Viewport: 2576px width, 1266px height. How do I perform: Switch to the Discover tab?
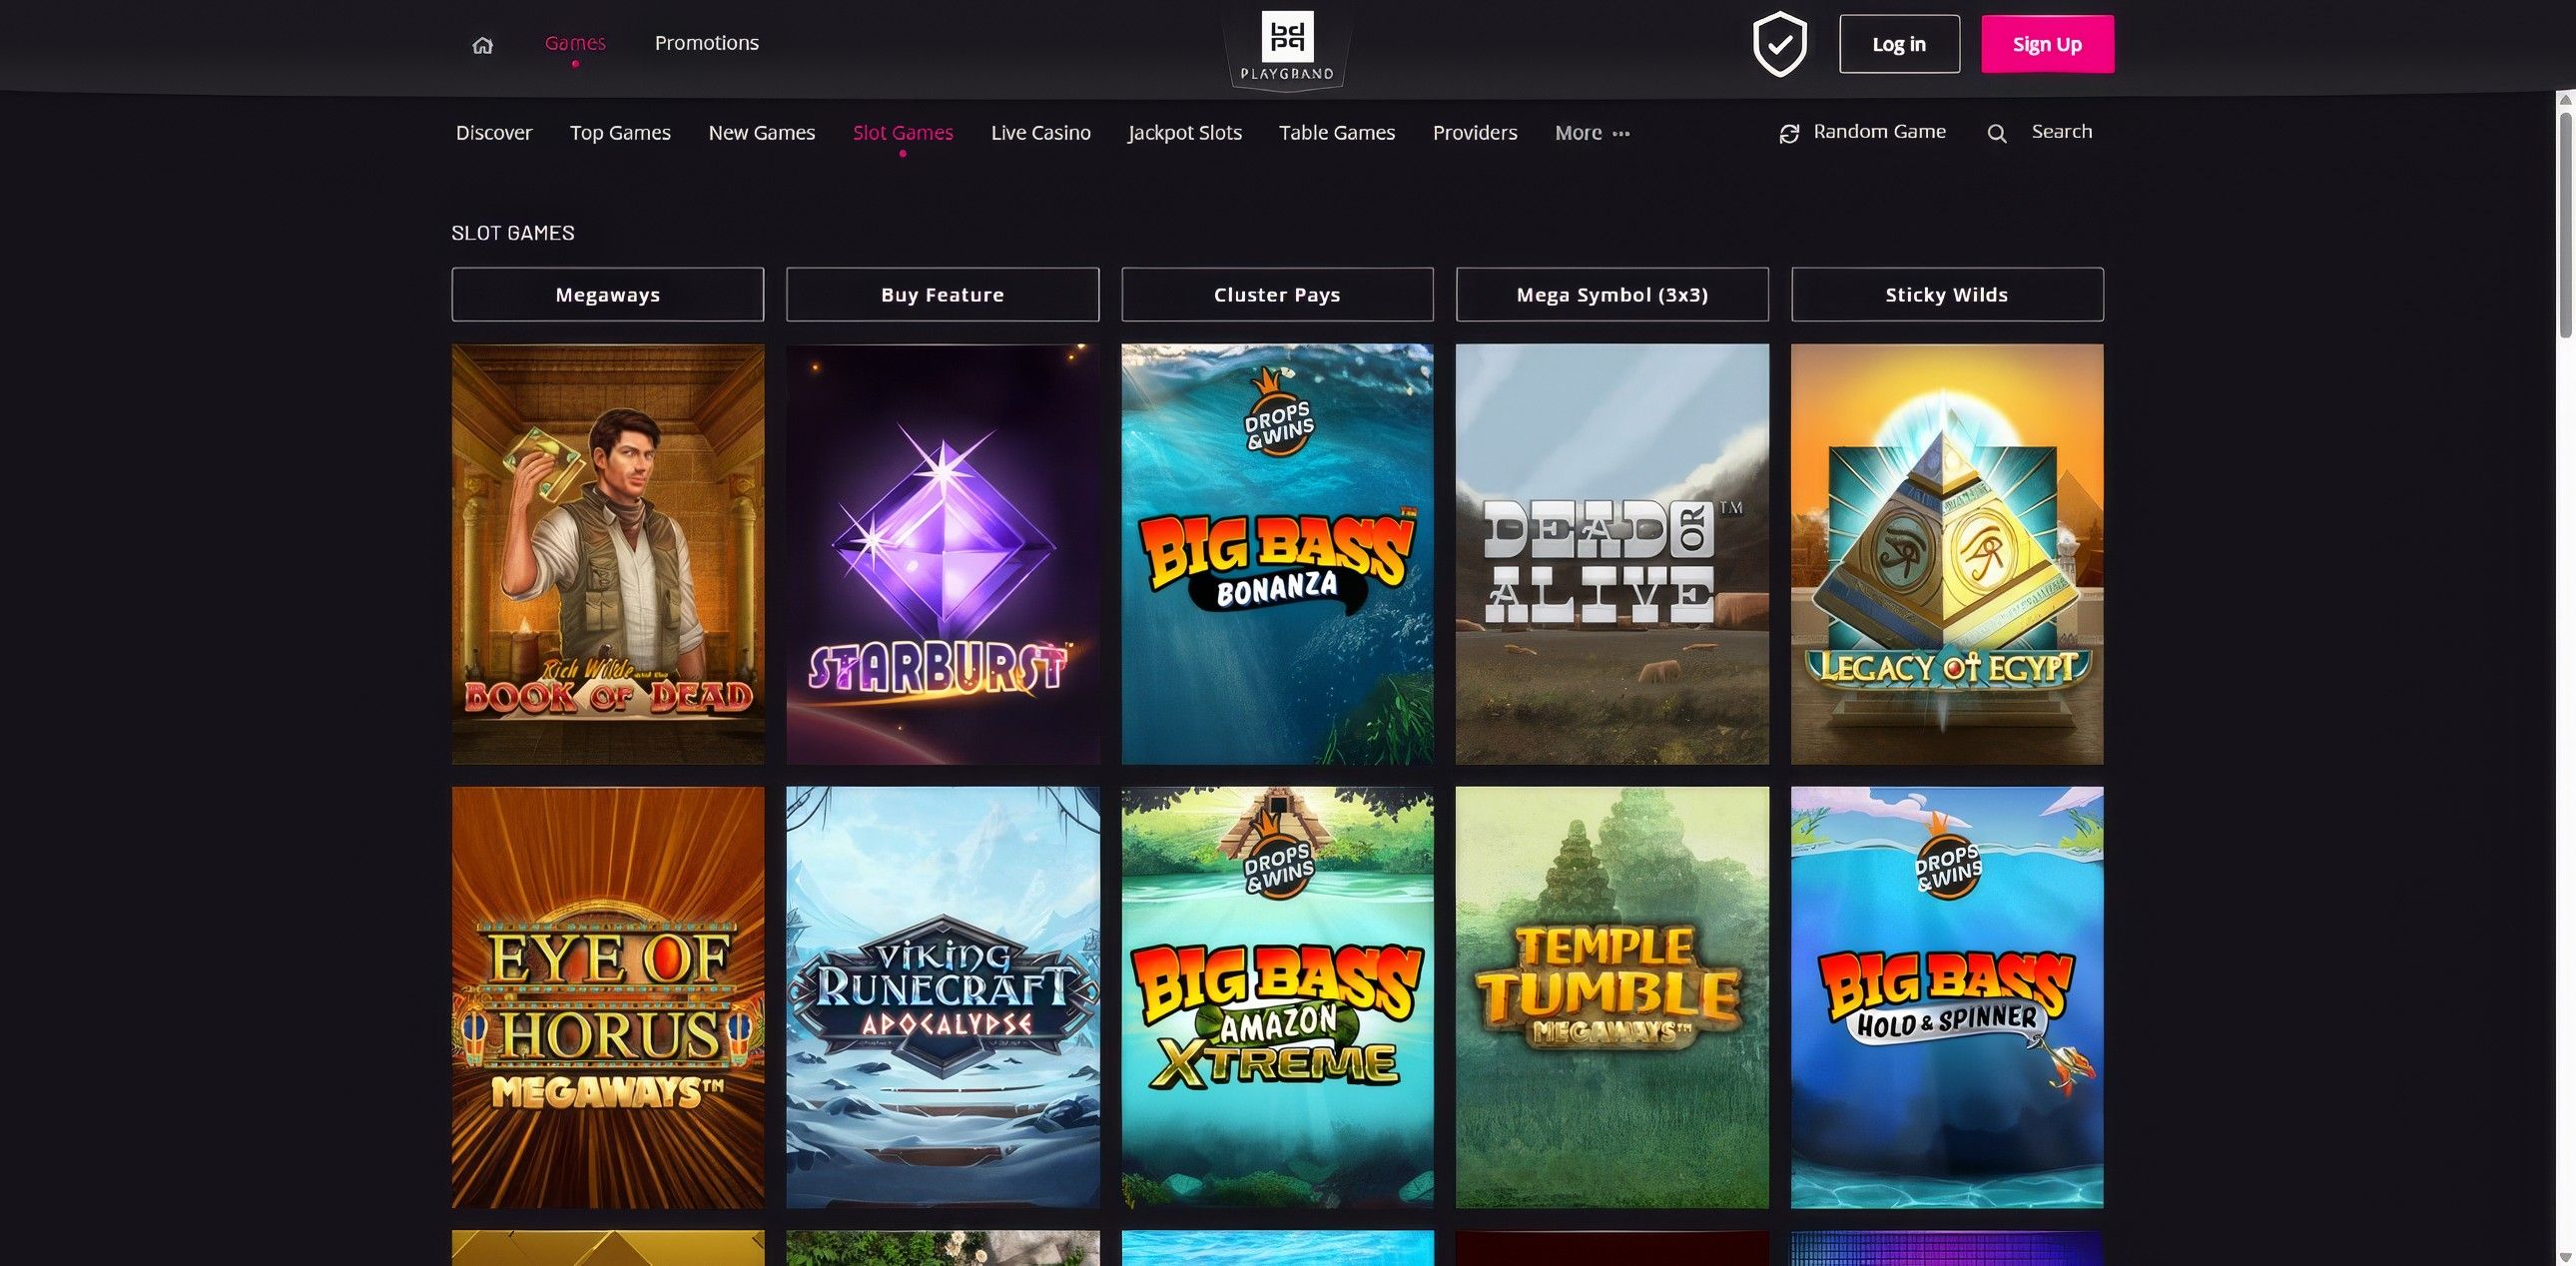coord(494,133)
